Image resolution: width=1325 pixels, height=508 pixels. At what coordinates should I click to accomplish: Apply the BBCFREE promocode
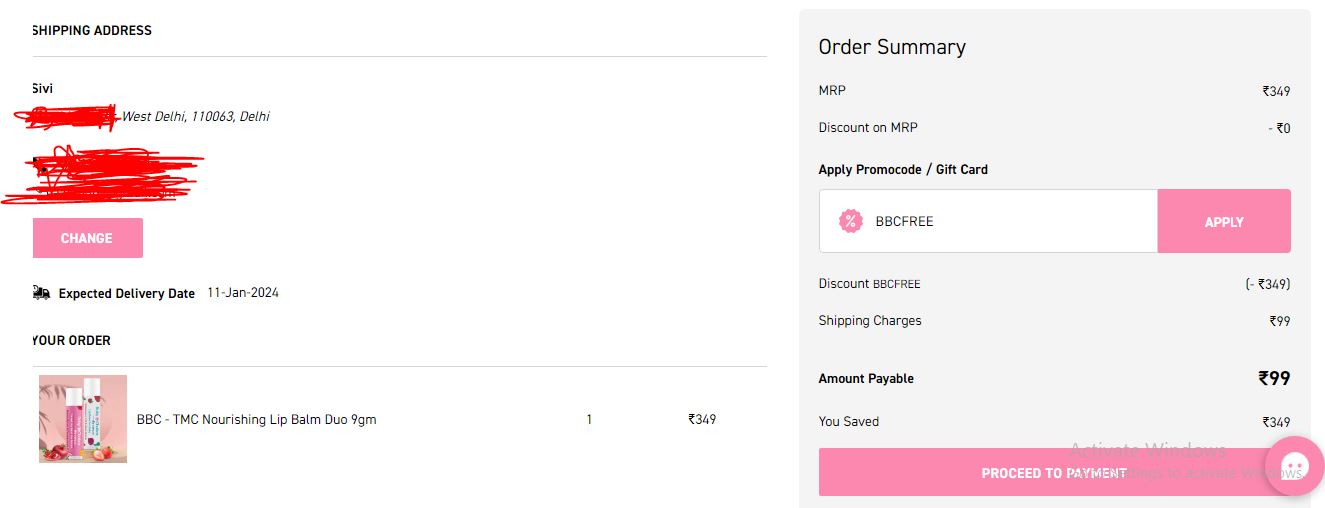[x=1223, y=221]
